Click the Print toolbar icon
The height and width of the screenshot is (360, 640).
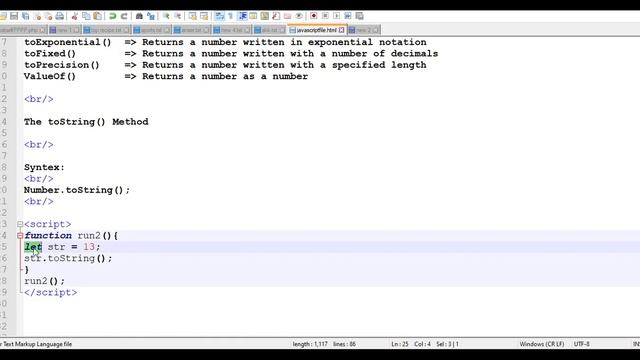[60, 16]
